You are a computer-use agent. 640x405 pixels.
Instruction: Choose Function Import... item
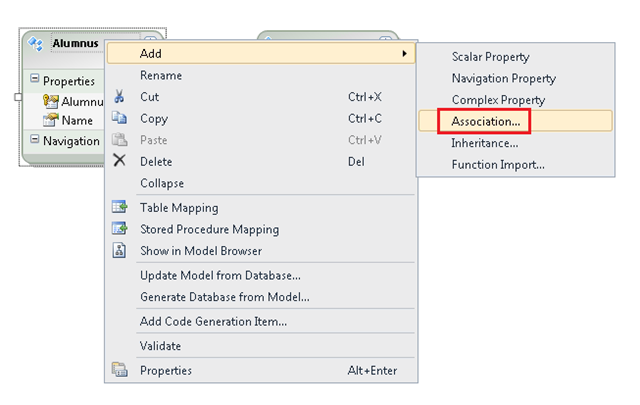498,165
